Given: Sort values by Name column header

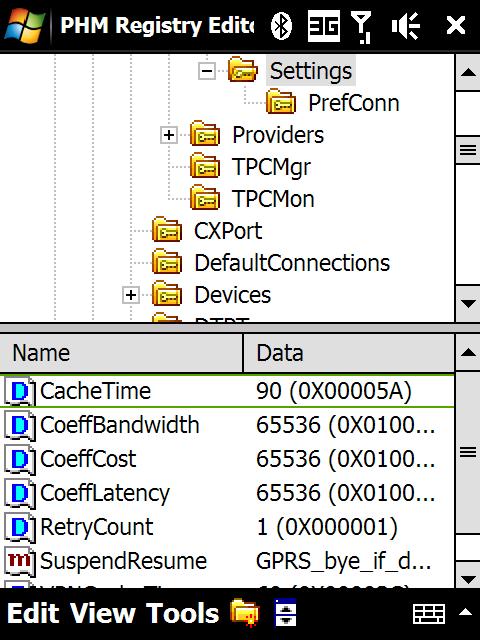Looking at the screenshot, I should tap(121, 353).
